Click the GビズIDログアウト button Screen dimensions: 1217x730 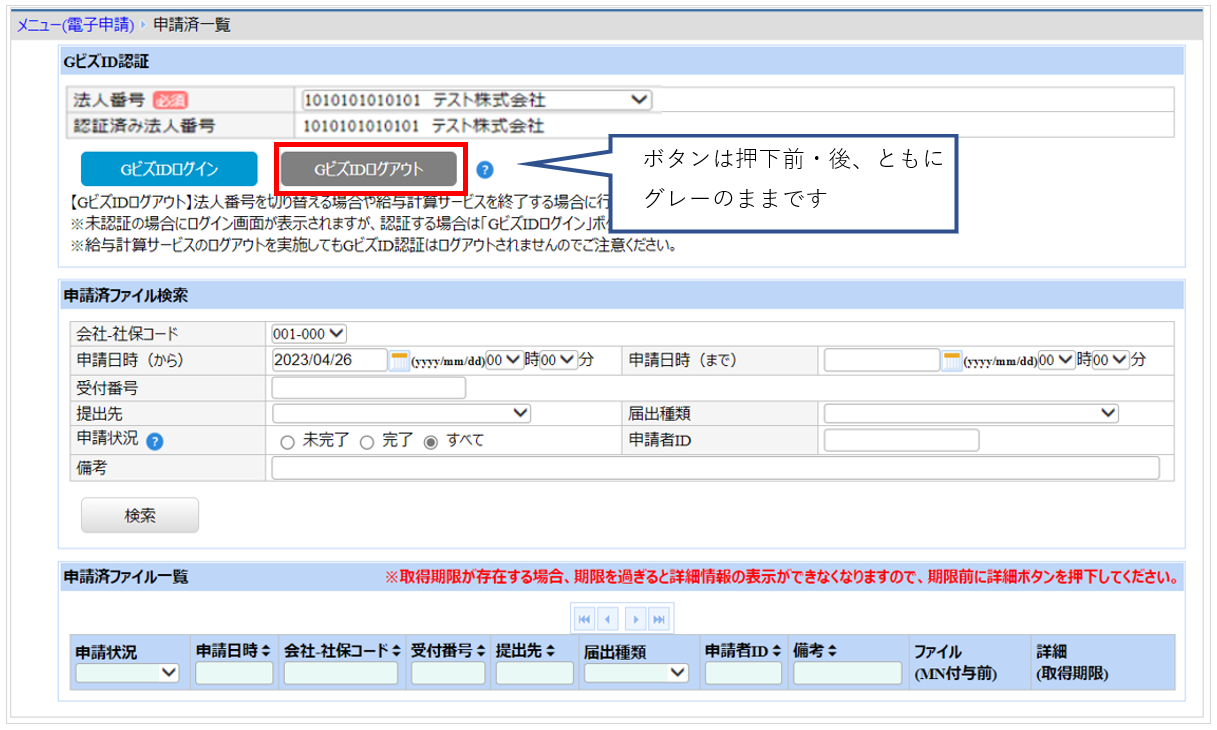369,169
